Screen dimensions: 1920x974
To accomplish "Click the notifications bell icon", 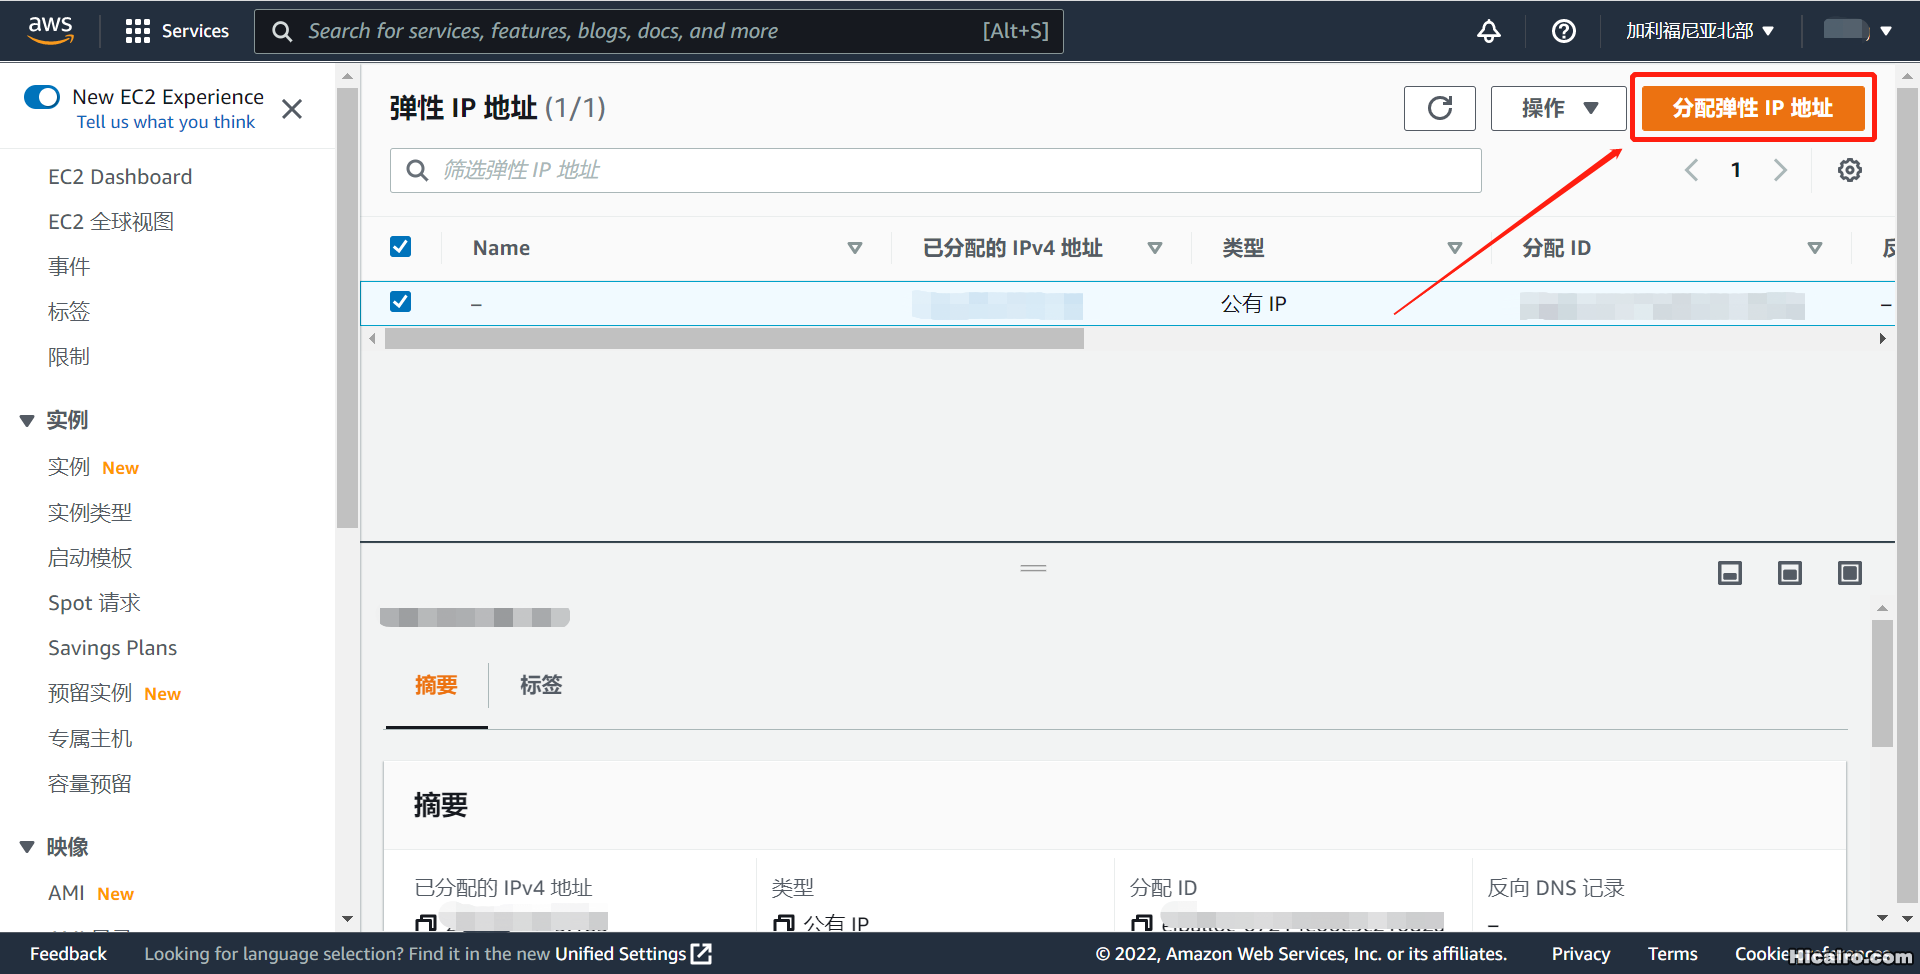I will coord(1489,31).
